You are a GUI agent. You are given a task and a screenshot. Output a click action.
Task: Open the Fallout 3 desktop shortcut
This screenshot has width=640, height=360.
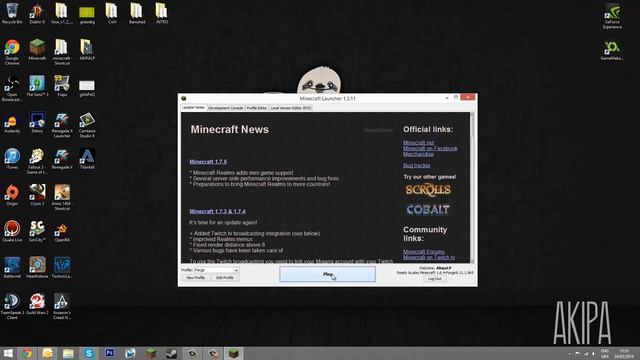[37, 161]
